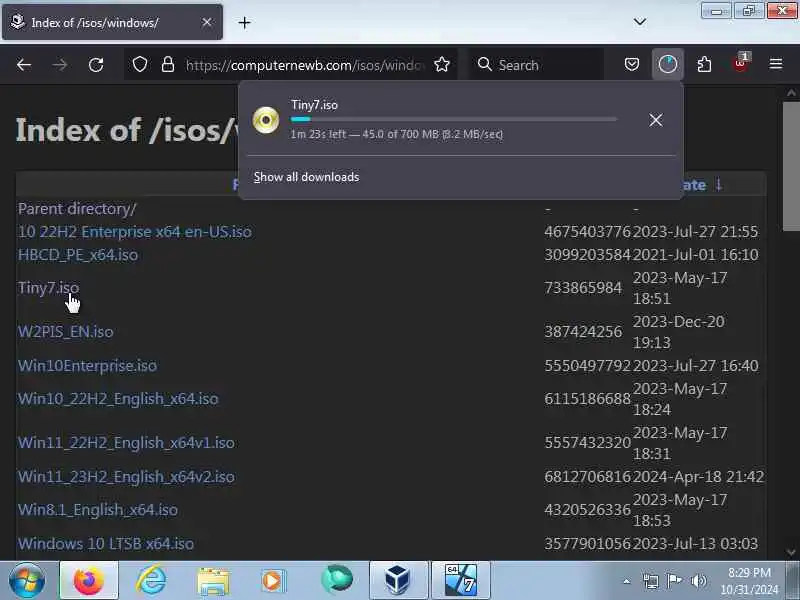Focus the URL address bar
Image resolution: width=800 pixels, height=600 pixels.
(304, 65)
